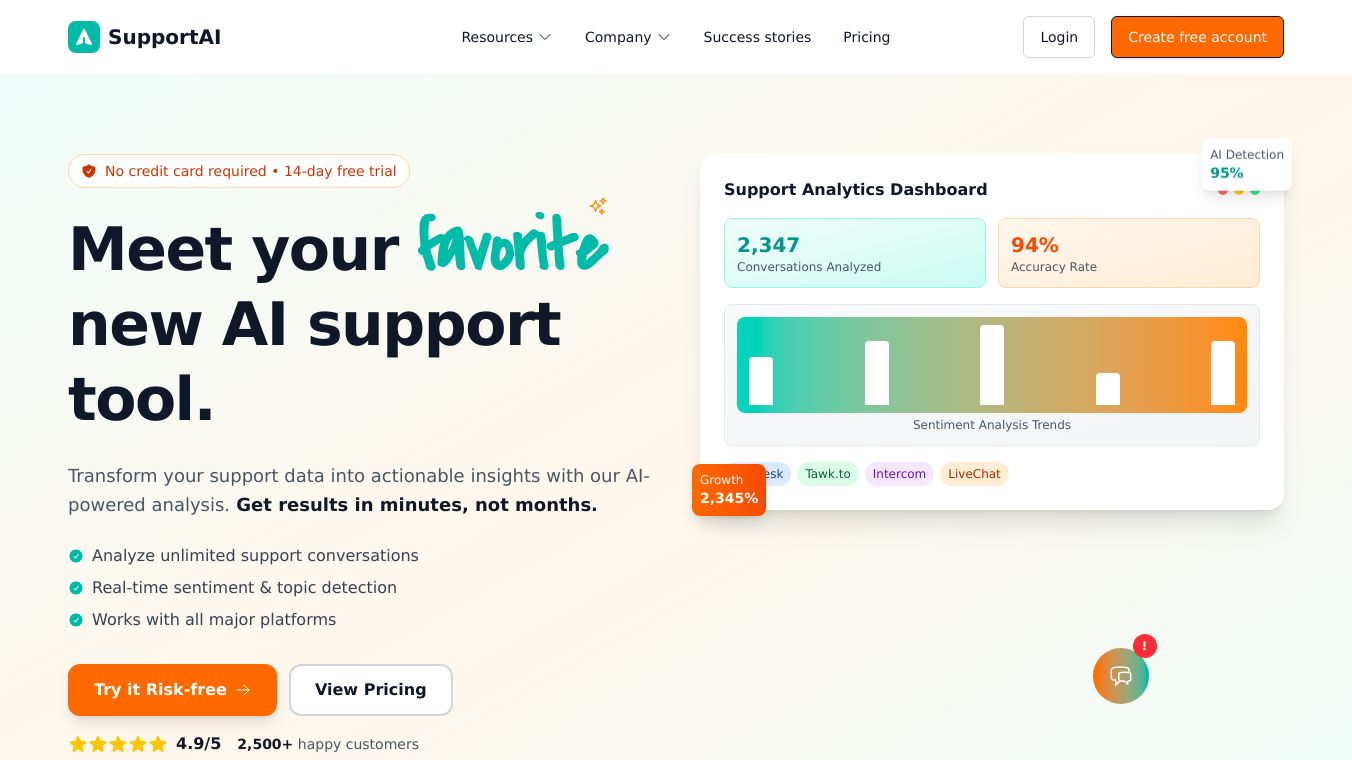
Task: Click the Login button
Action: pos(1058,37)
